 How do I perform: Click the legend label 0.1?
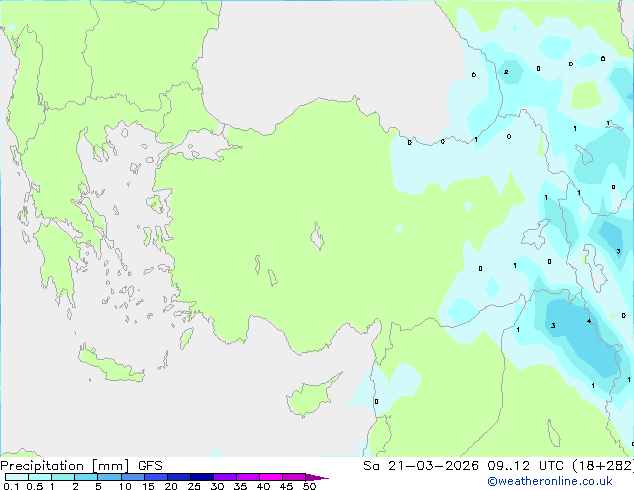[11, 486]
